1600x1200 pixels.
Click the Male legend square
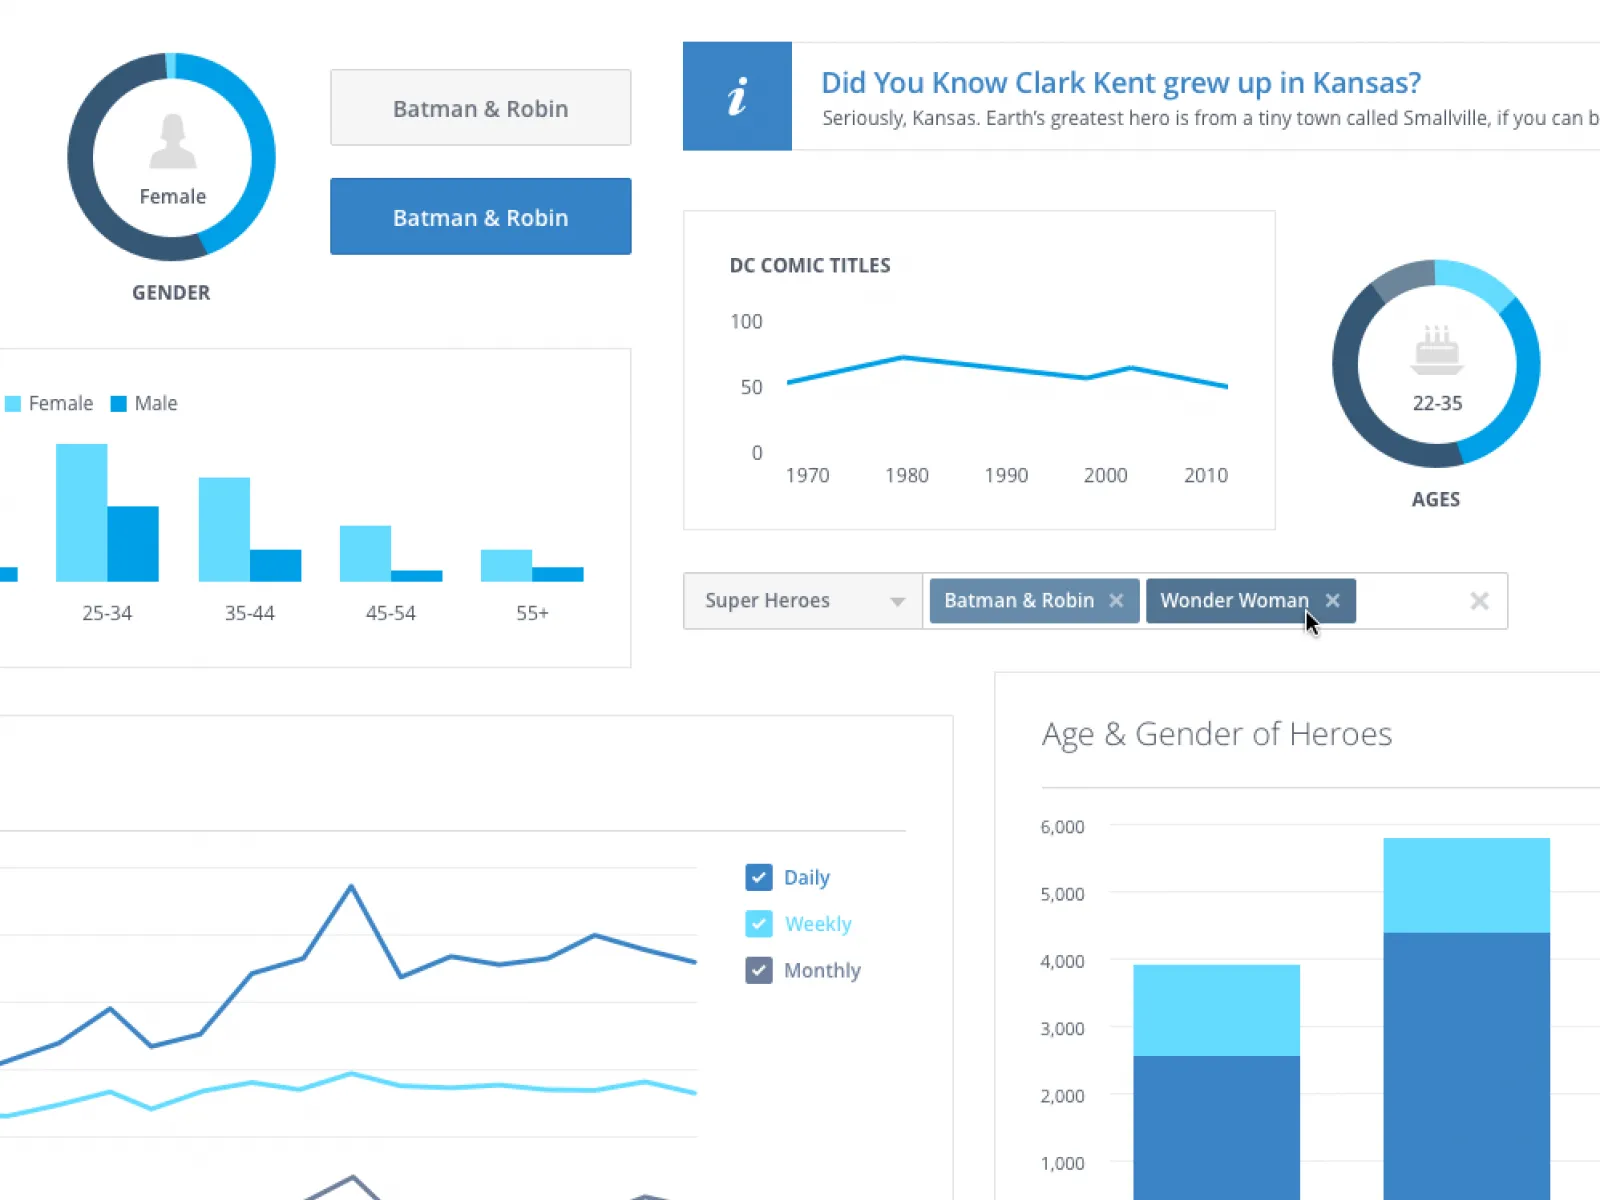[x=118, y=403]
